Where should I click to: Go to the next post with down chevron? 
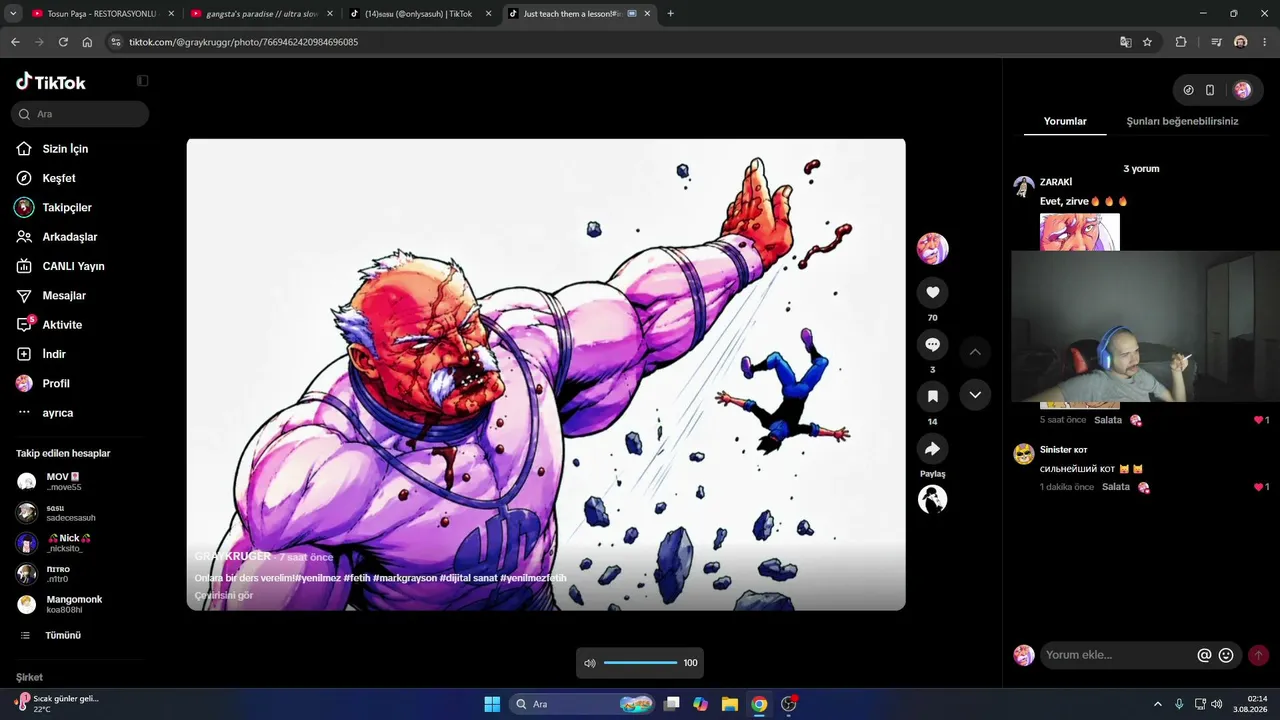point(975,395)
